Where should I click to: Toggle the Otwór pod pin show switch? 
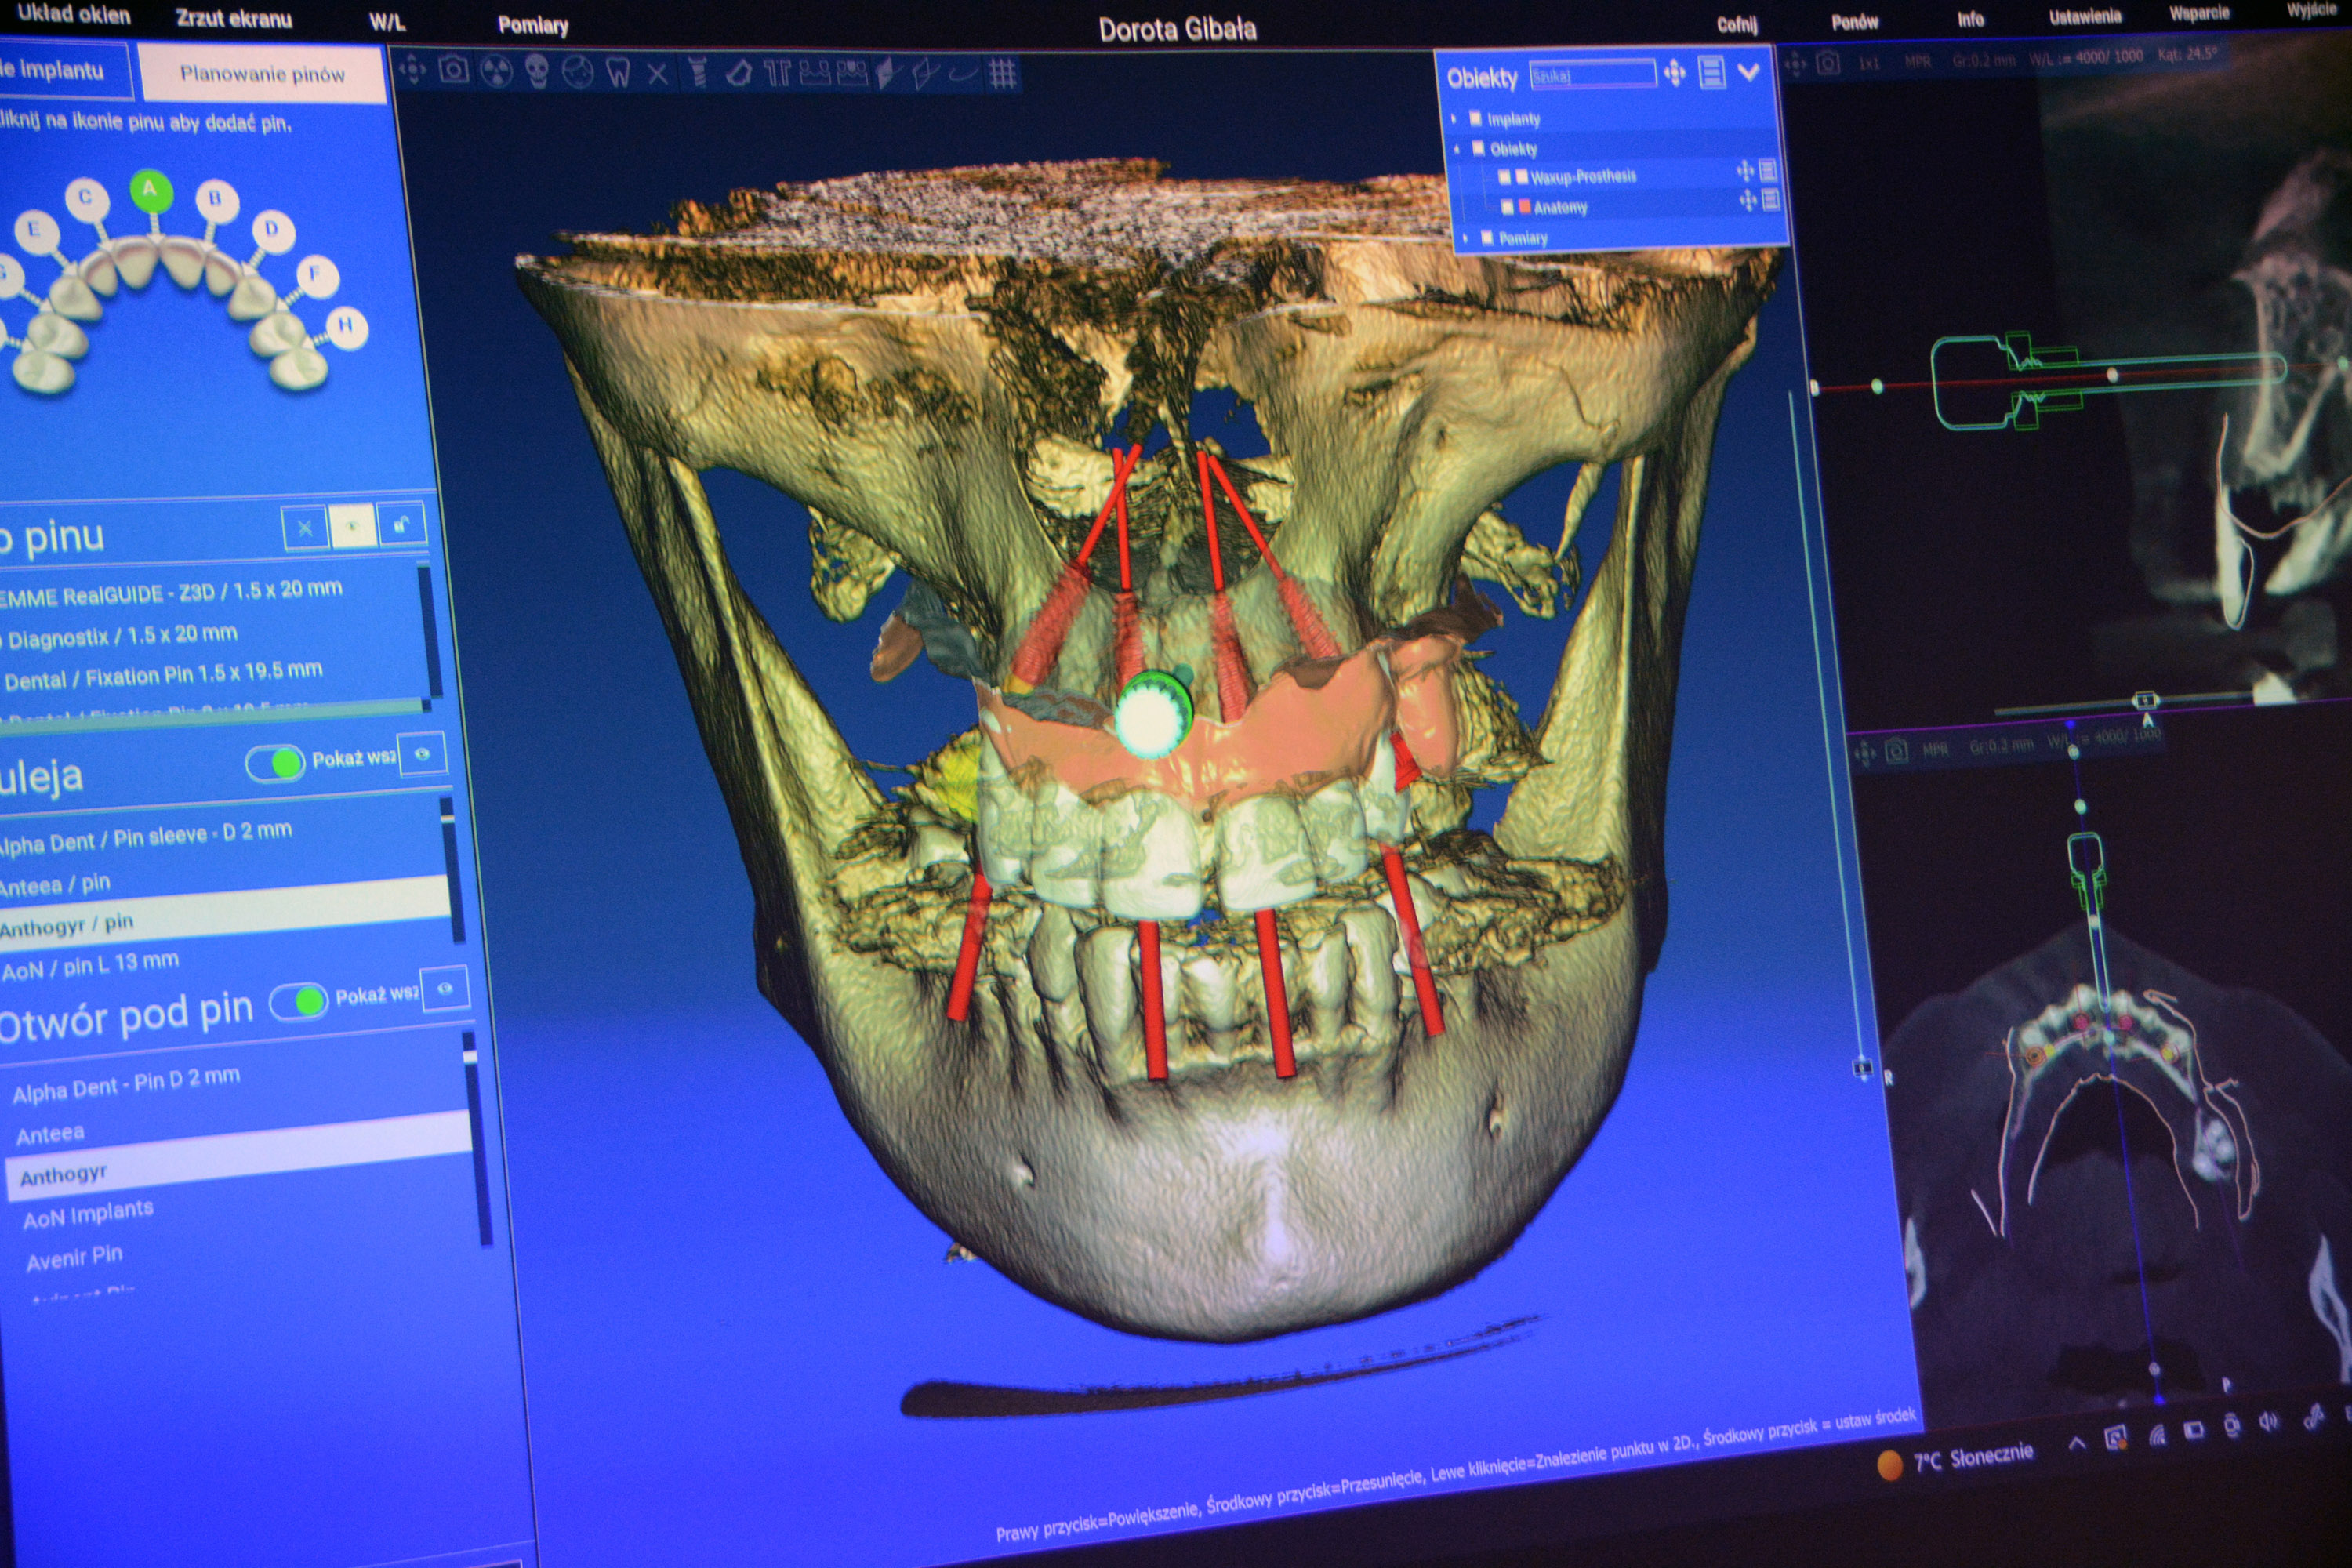pyautogui.click(x=299, y=1001)
